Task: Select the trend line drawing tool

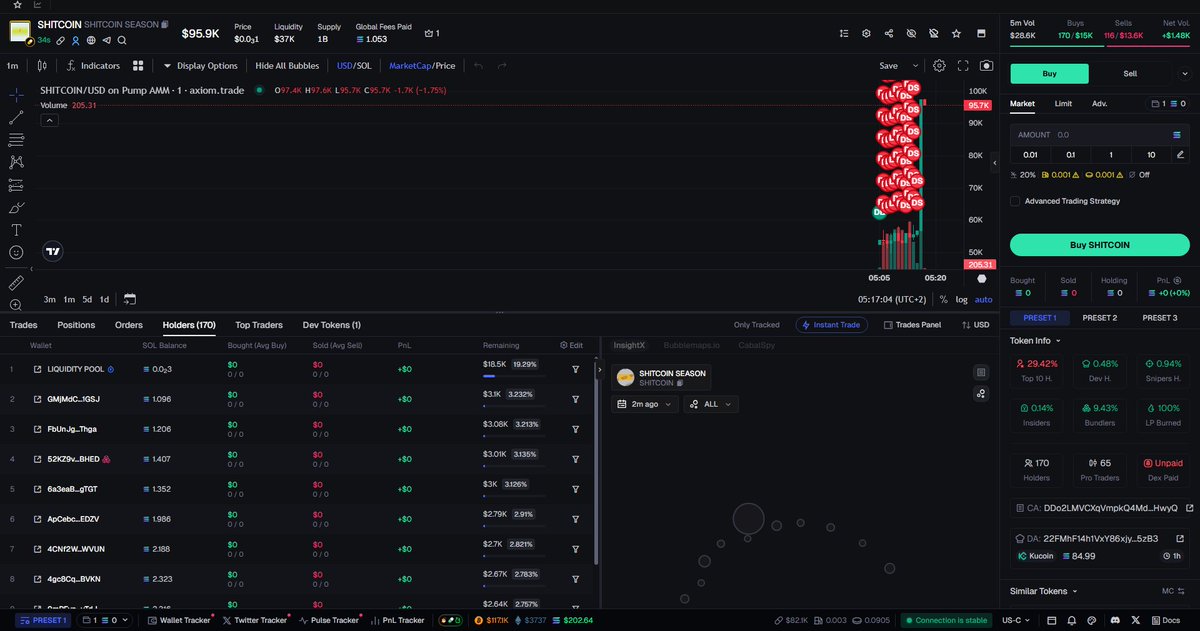Action: coord(17,117)
